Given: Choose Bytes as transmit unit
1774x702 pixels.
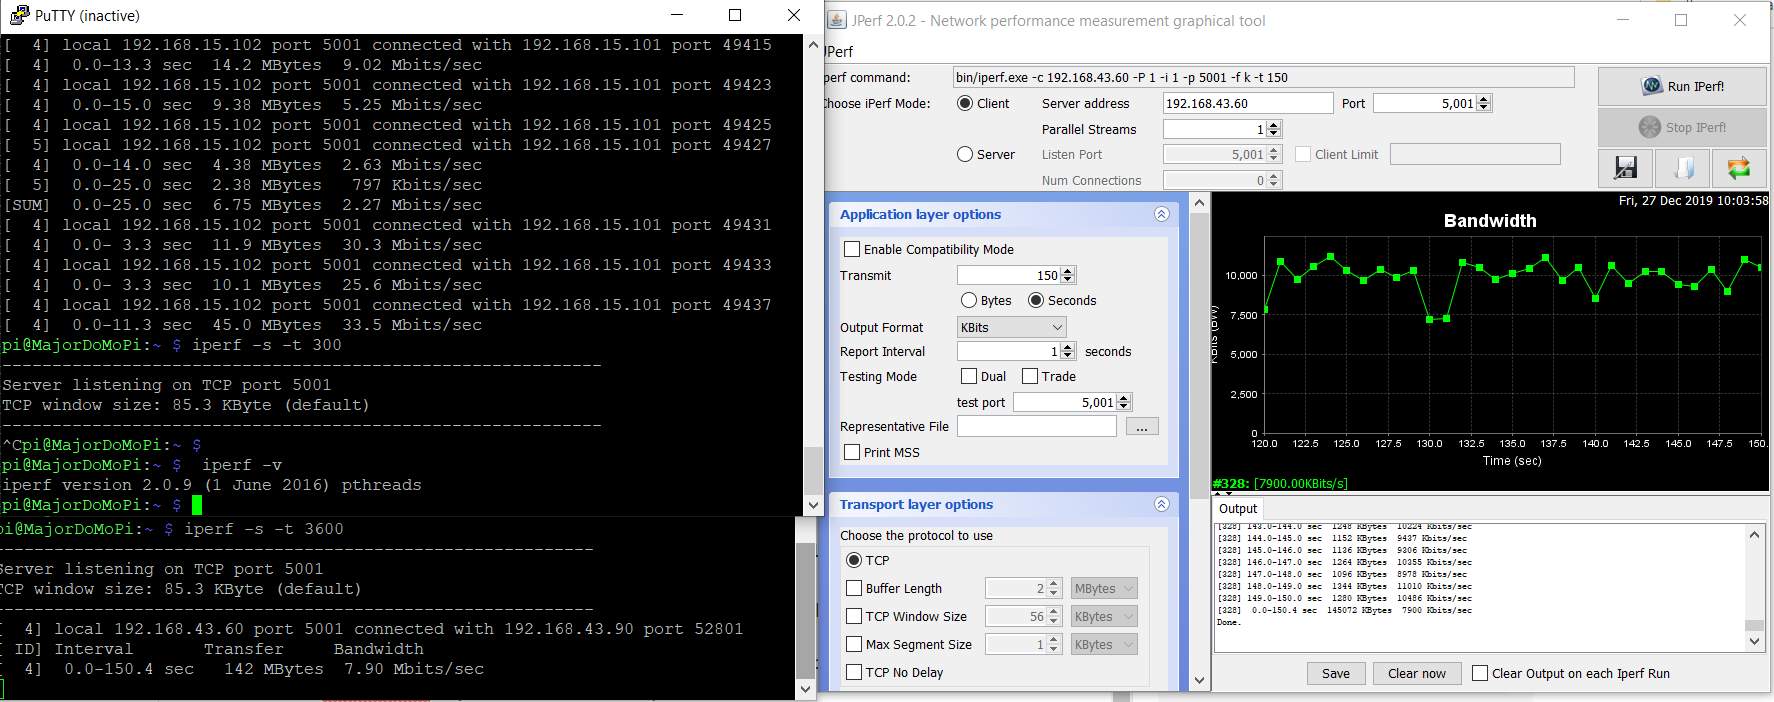Looking at the screenshot, I should (969, 300).
